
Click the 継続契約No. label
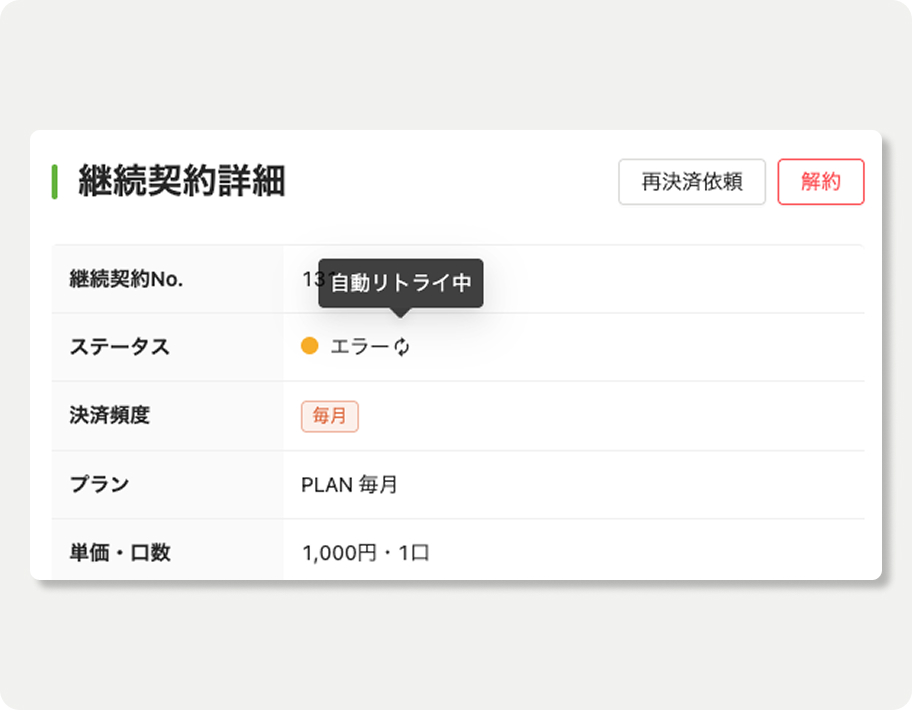click(126, 279)
